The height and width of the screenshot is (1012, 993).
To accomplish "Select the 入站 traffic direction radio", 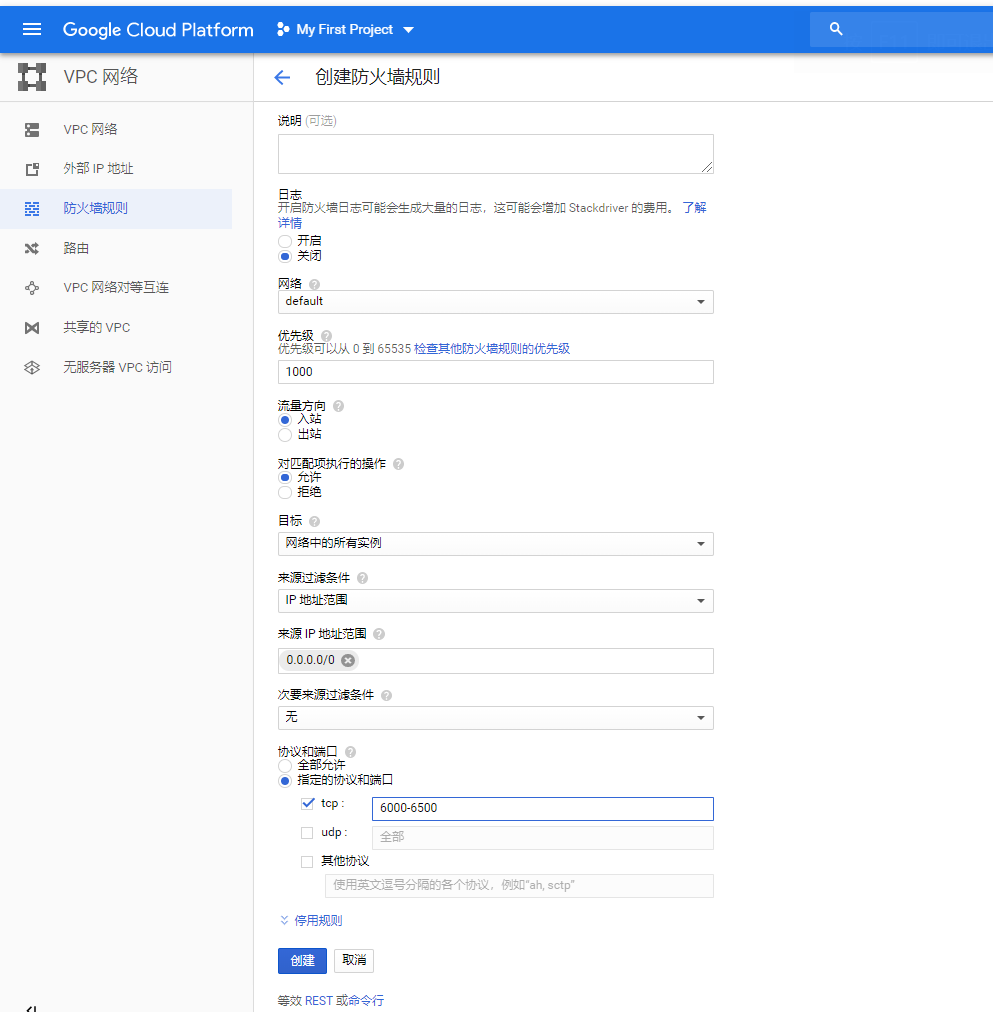I will [x=285, y=420].
